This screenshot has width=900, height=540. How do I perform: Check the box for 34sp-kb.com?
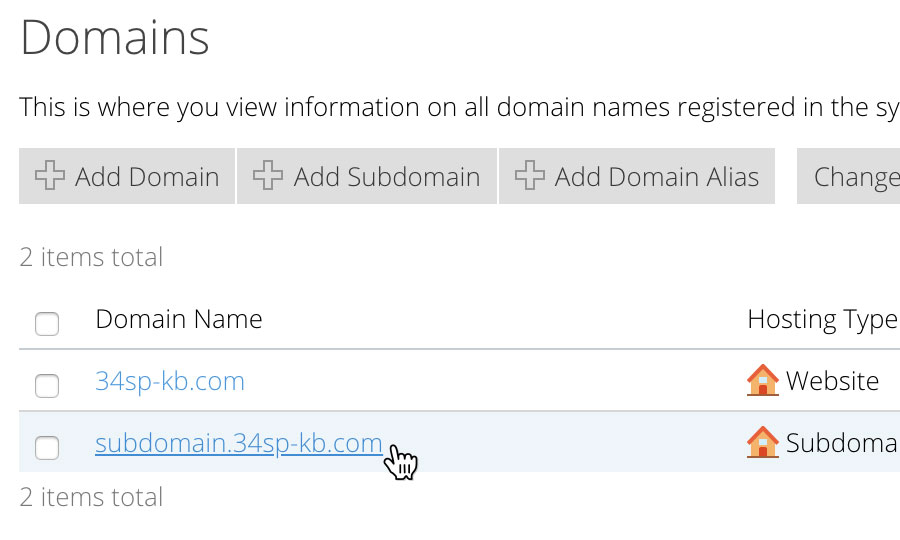coord(47,386)
